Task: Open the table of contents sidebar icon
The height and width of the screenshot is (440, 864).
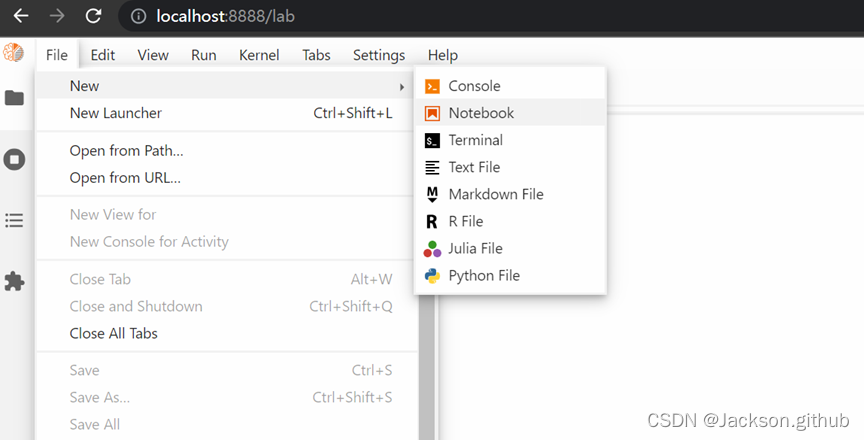Action: pos(14,221)
